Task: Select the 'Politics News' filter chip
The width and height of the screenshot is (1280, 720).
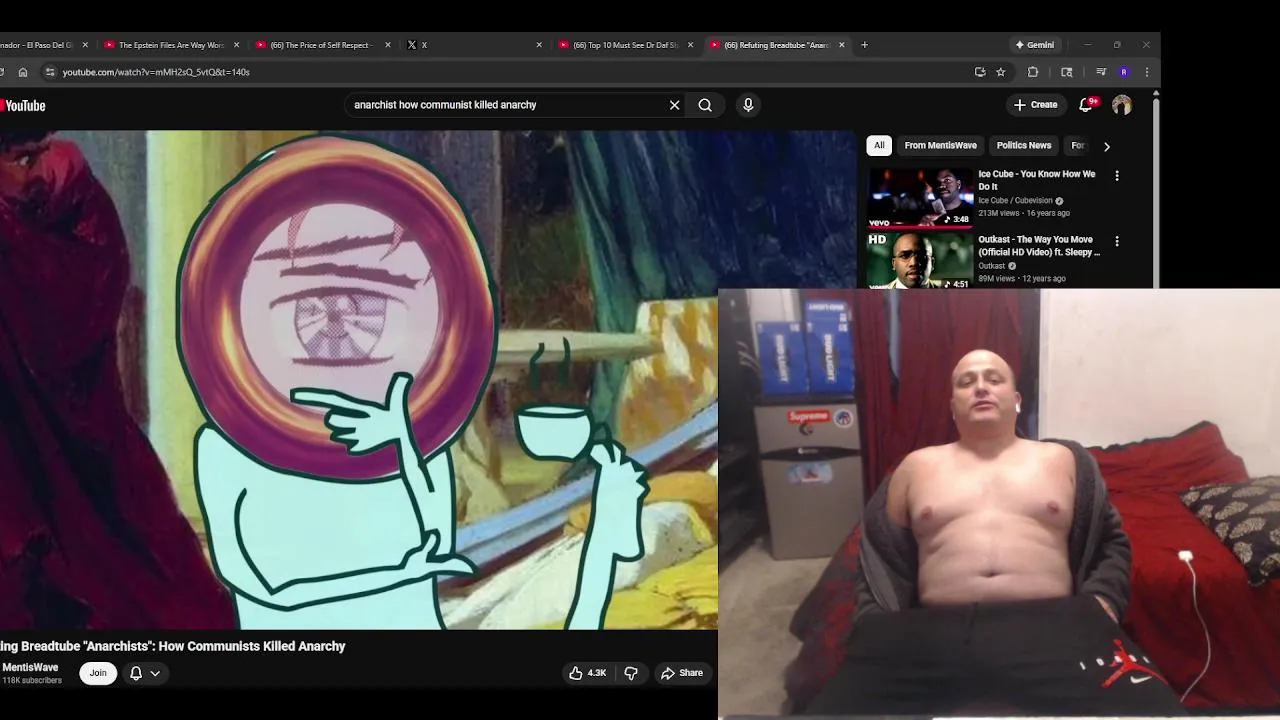Action: [x=1024, y=146]
